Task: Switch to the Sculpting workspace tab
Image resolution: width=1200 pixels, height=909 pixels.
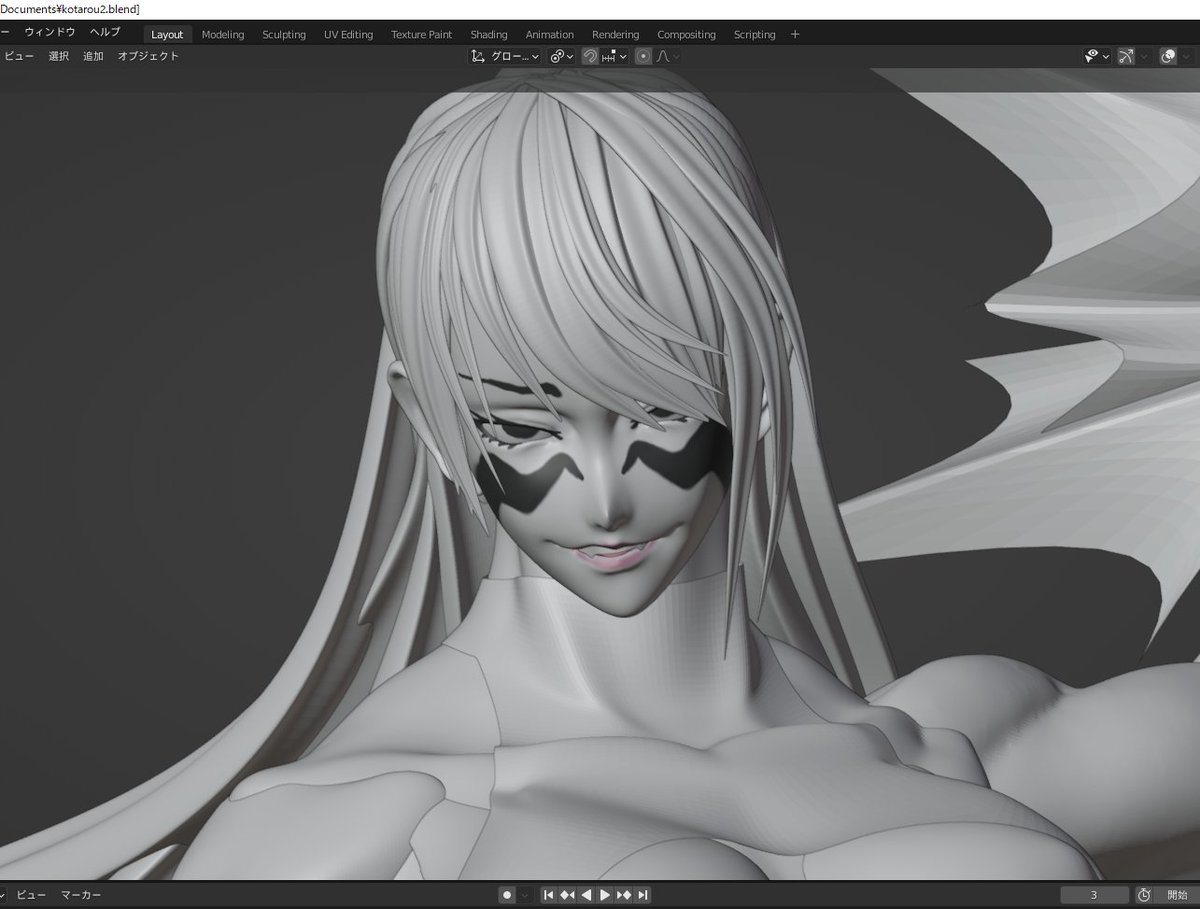Action: (284, 34)
